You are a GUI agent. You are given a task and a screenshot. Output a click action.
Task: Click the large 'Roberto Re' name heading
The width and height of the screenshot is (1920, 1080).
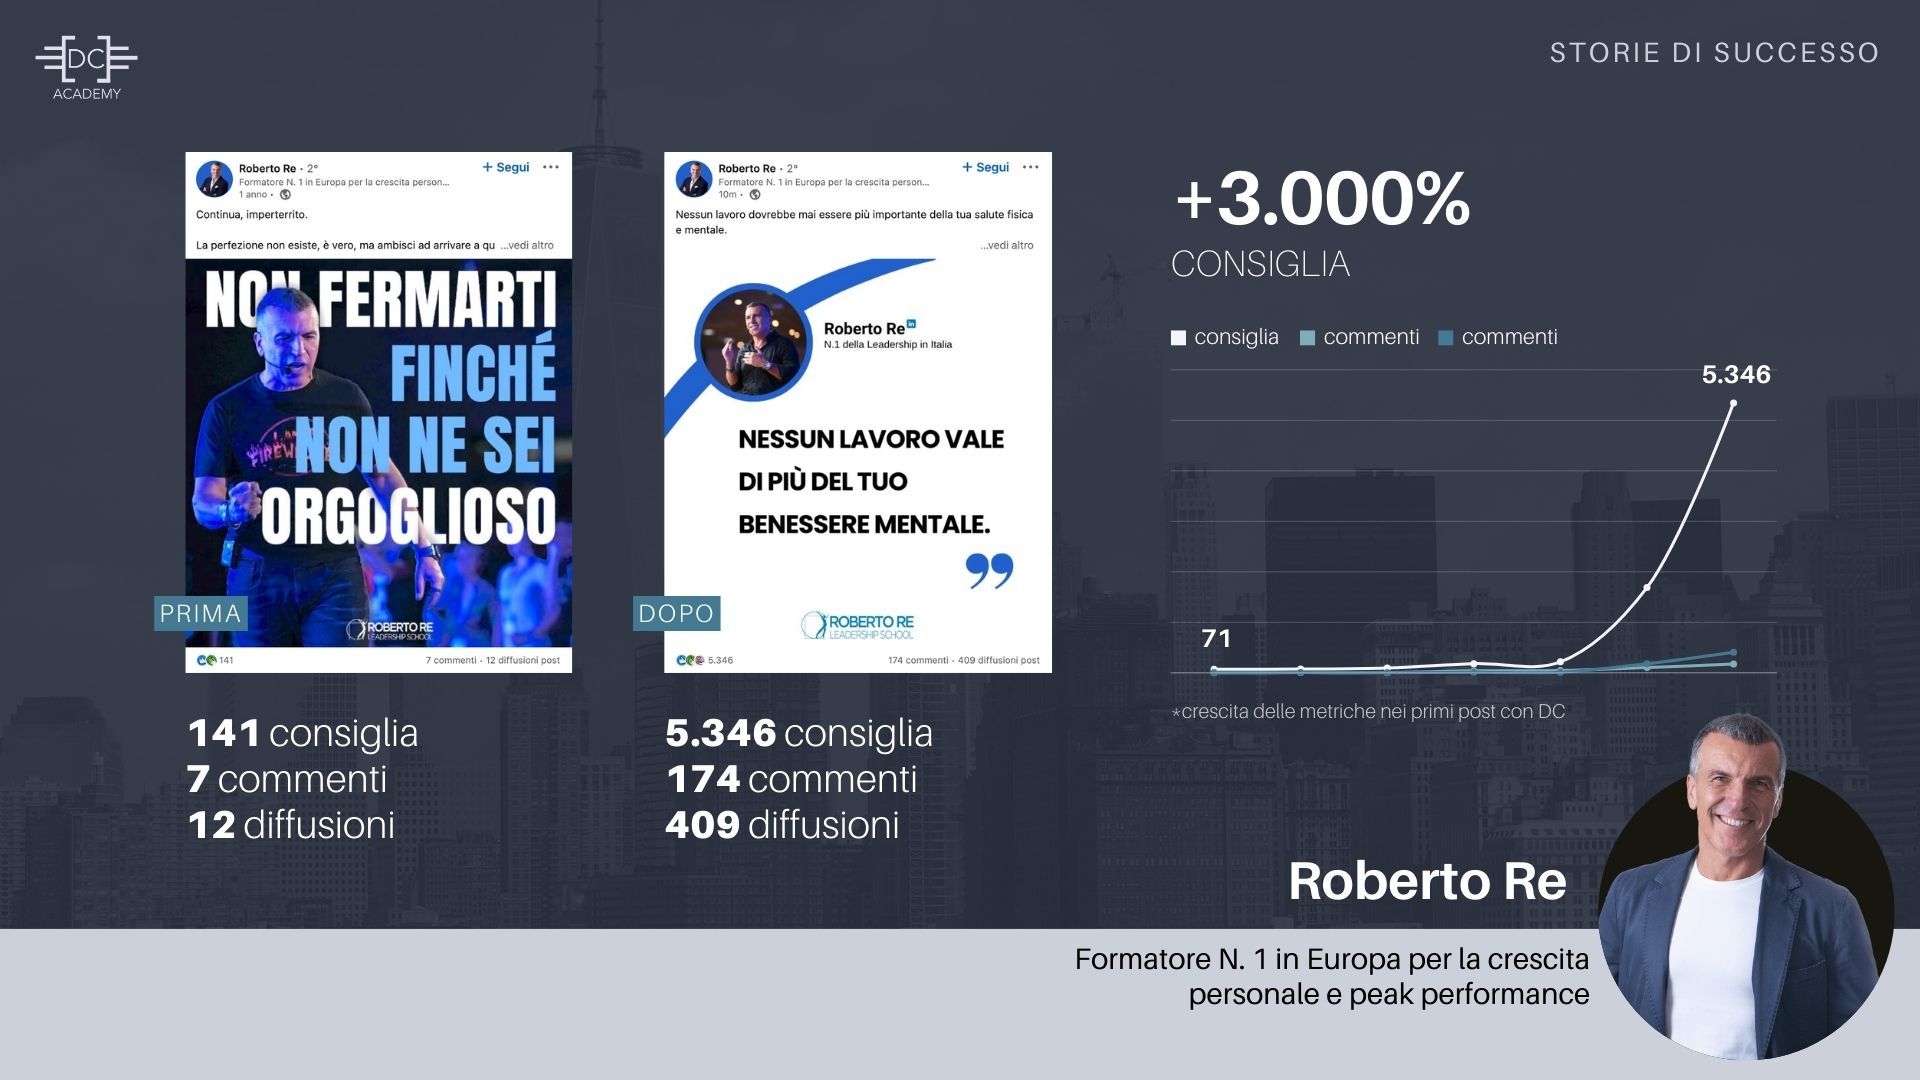pyautogui.click(x=1427, y=881)
